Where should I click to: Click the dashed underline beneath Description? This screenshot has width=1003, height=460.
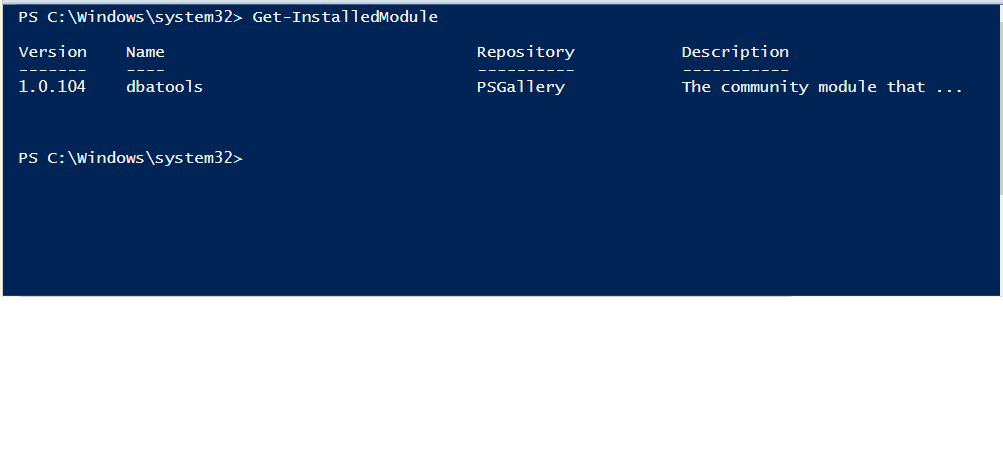[735, 70]
